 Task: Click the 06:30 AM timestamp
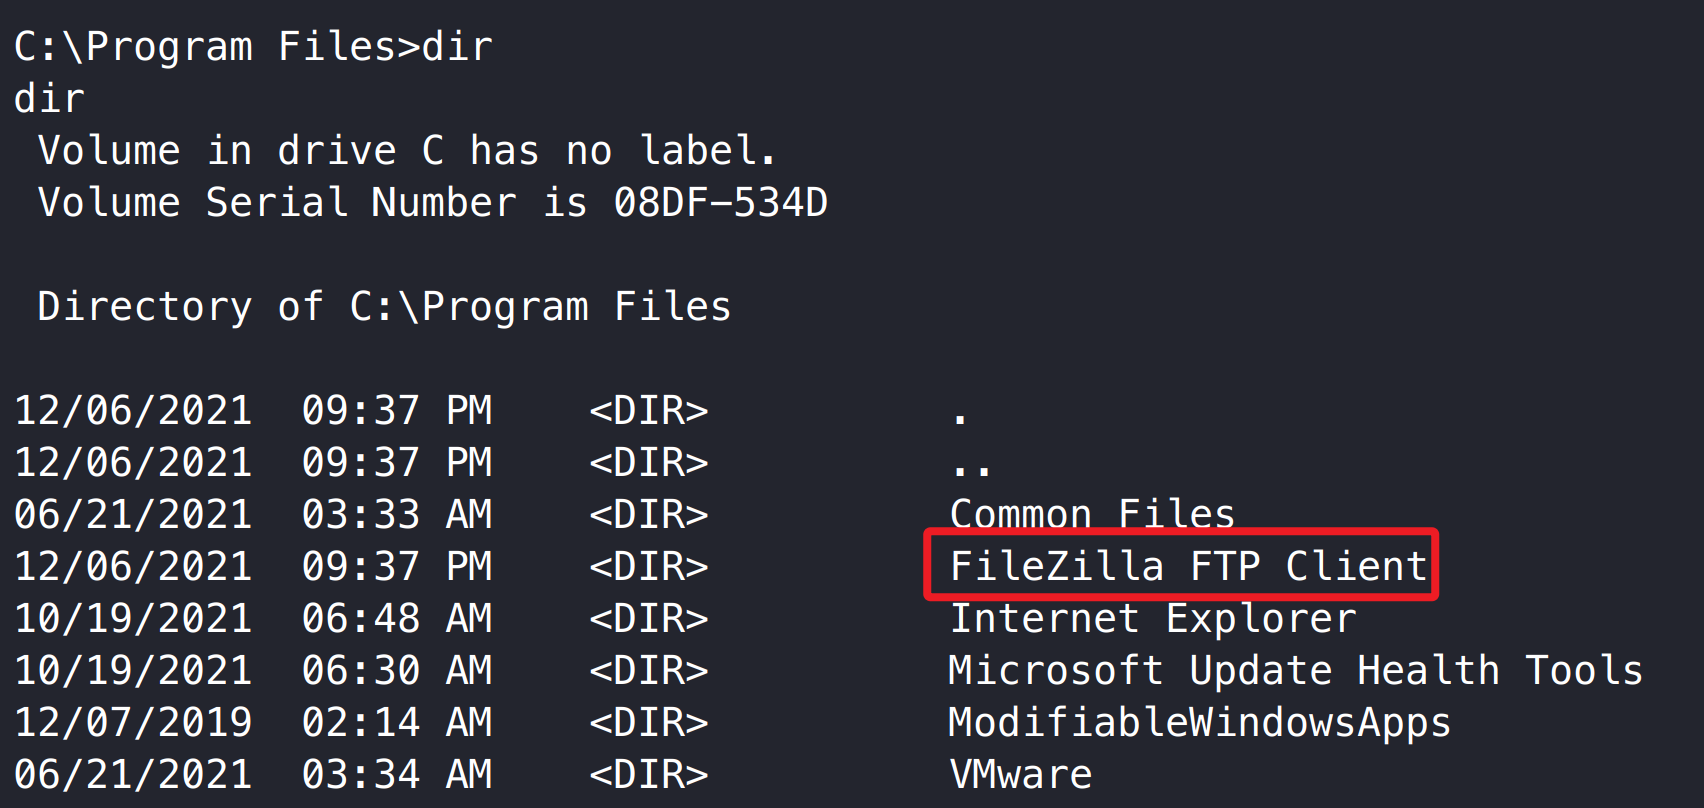point(396,670)
